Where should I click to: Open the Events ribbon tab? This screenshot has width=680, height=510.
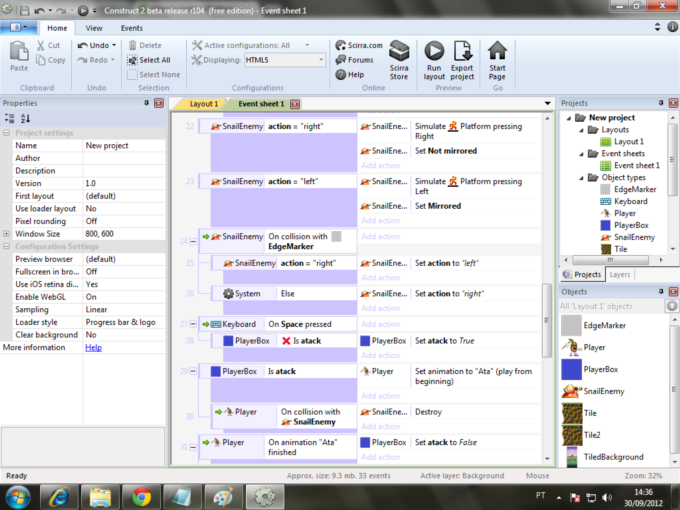[x=131, y=28]
